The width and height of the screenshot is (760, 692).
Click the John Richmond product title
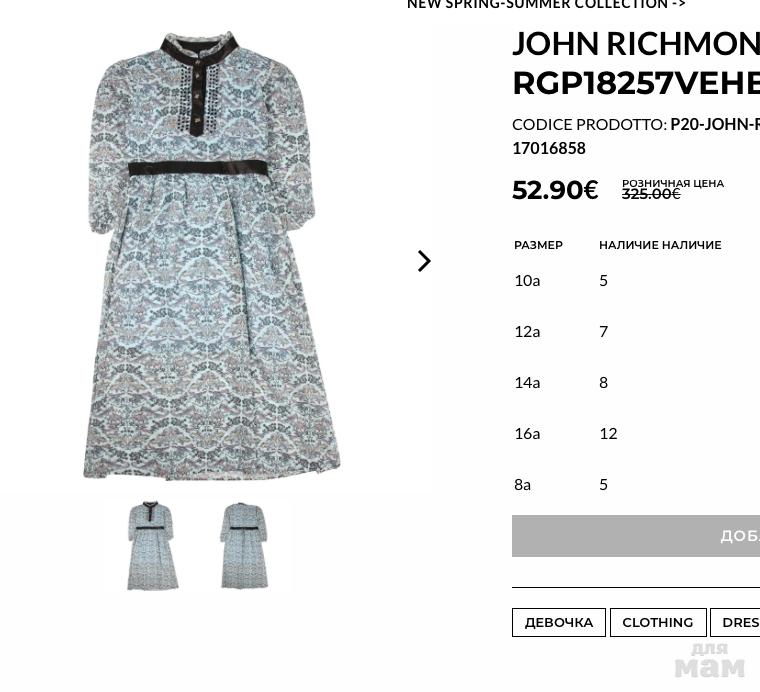[x=636, y=63]
